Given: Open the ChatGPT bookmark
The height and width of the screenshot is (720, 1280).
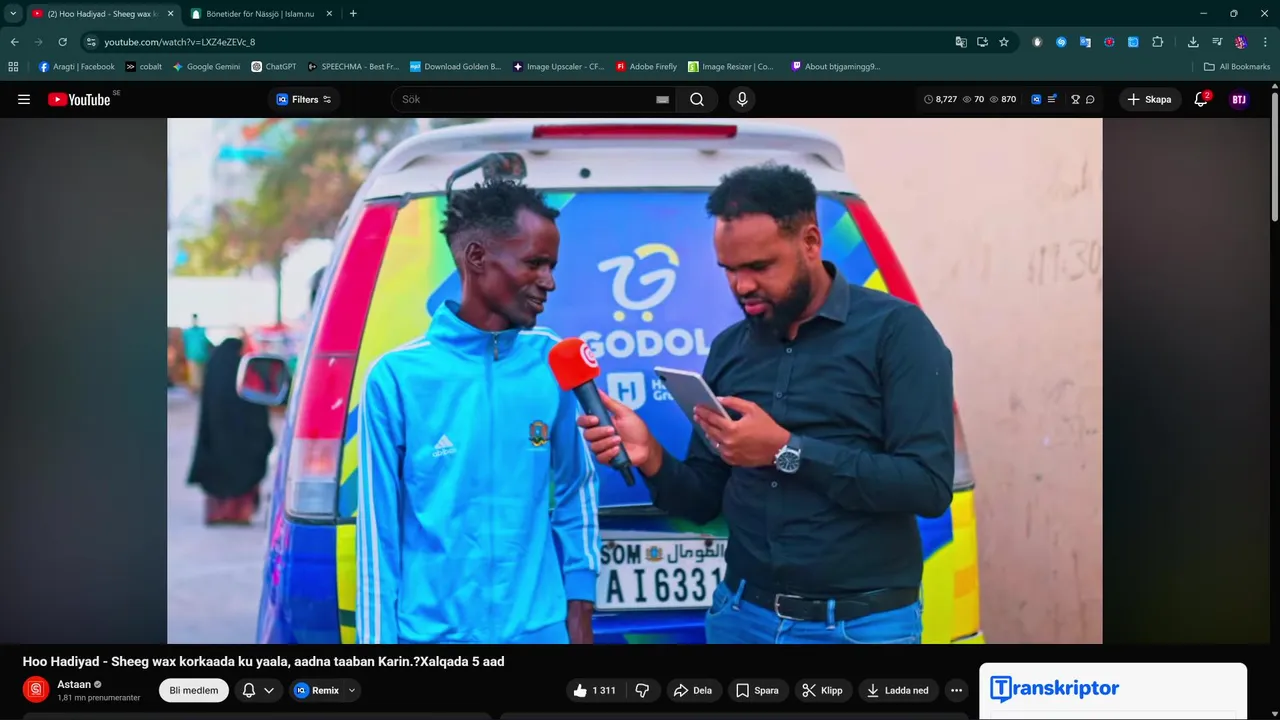Looking at the screenshot, I should [274, 67].
